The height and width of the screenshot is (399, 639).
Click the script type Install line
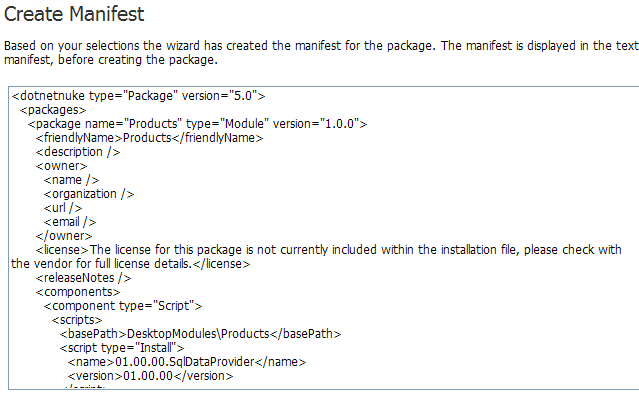pyautogui.click(x=122, y=348)
